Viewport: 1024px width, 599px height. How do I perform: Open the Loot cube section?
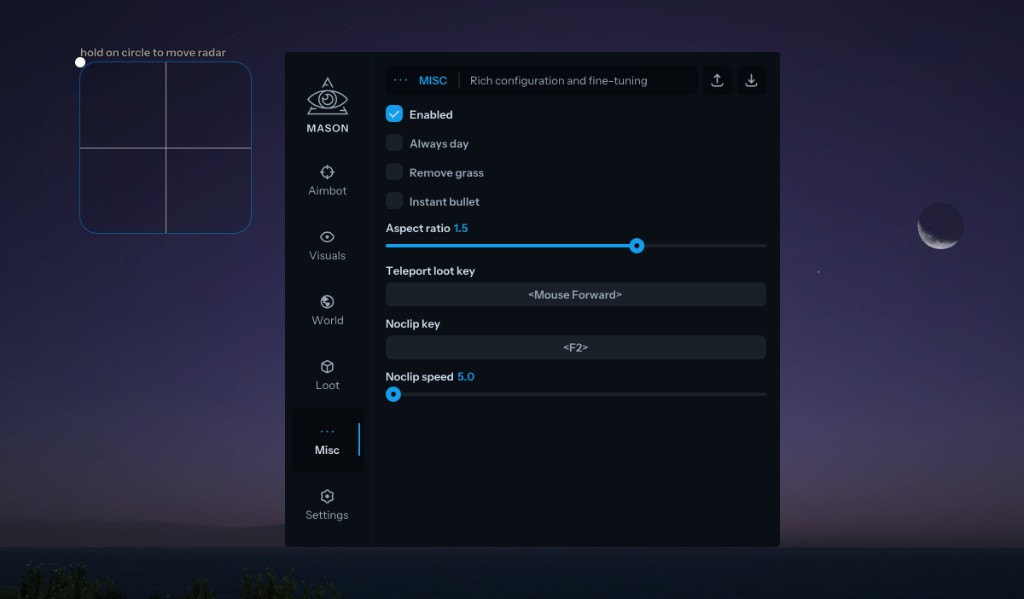pos(327,367)
